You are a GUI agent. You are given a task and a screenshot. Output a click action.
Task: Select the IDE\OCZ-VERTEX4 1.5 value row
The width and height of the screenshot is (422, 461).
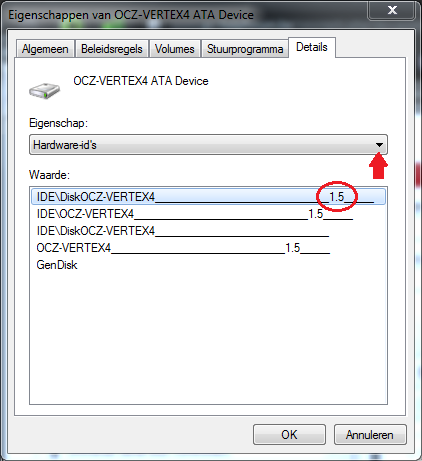point(195,214)
